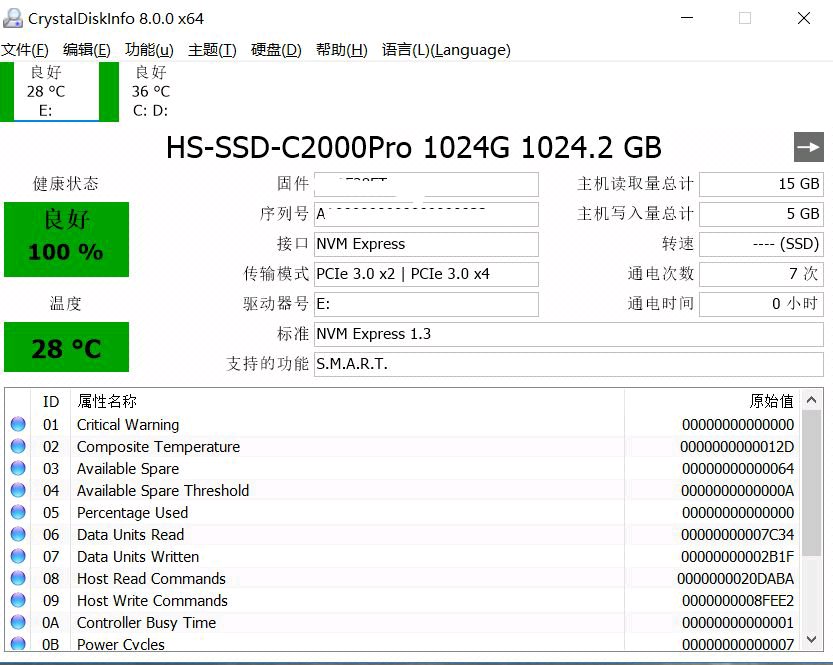This screenshot has width=833, height=665.
Task: Click the ID column header
Action: (x=51, y=401)
